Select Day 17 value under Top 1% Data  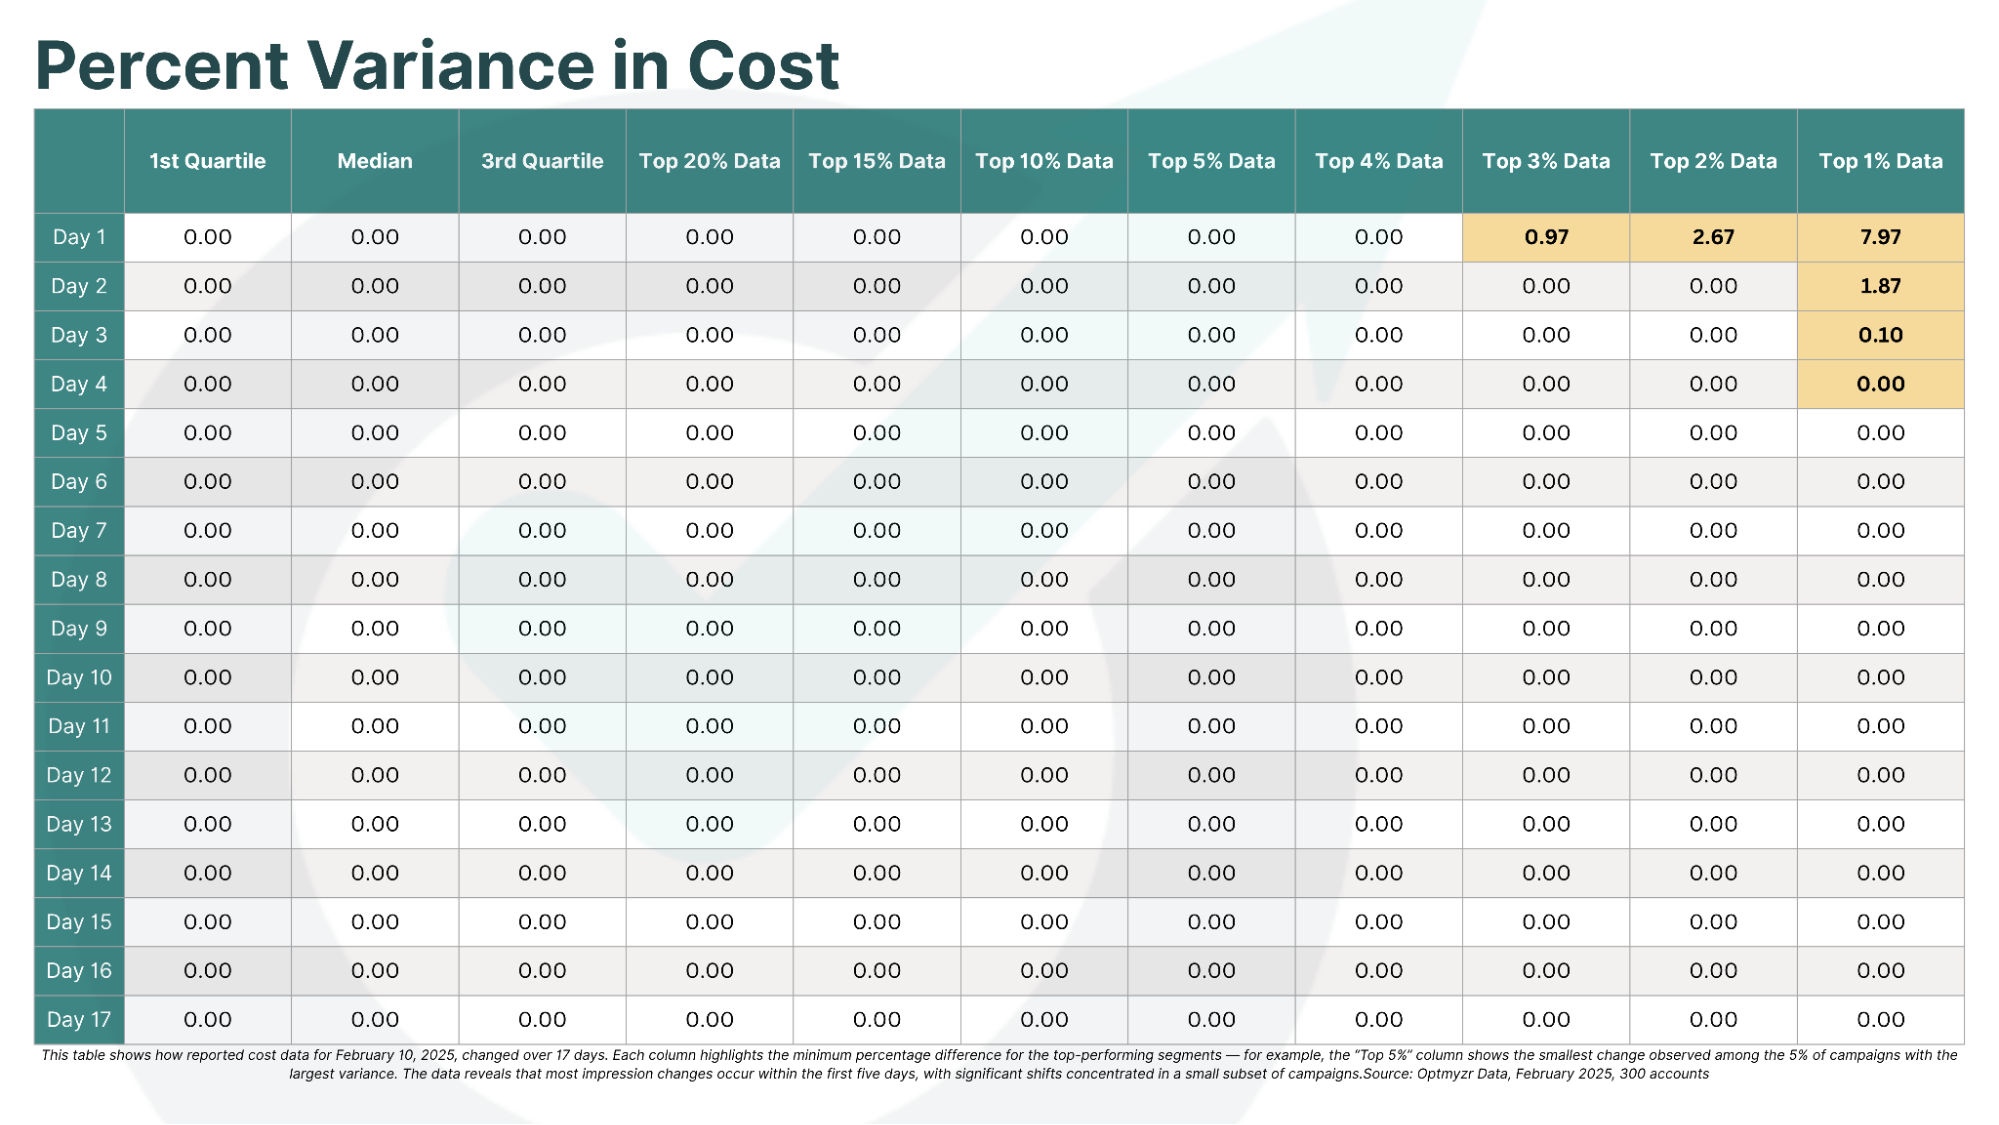pyautogui.click(x=1881, y=1020)
